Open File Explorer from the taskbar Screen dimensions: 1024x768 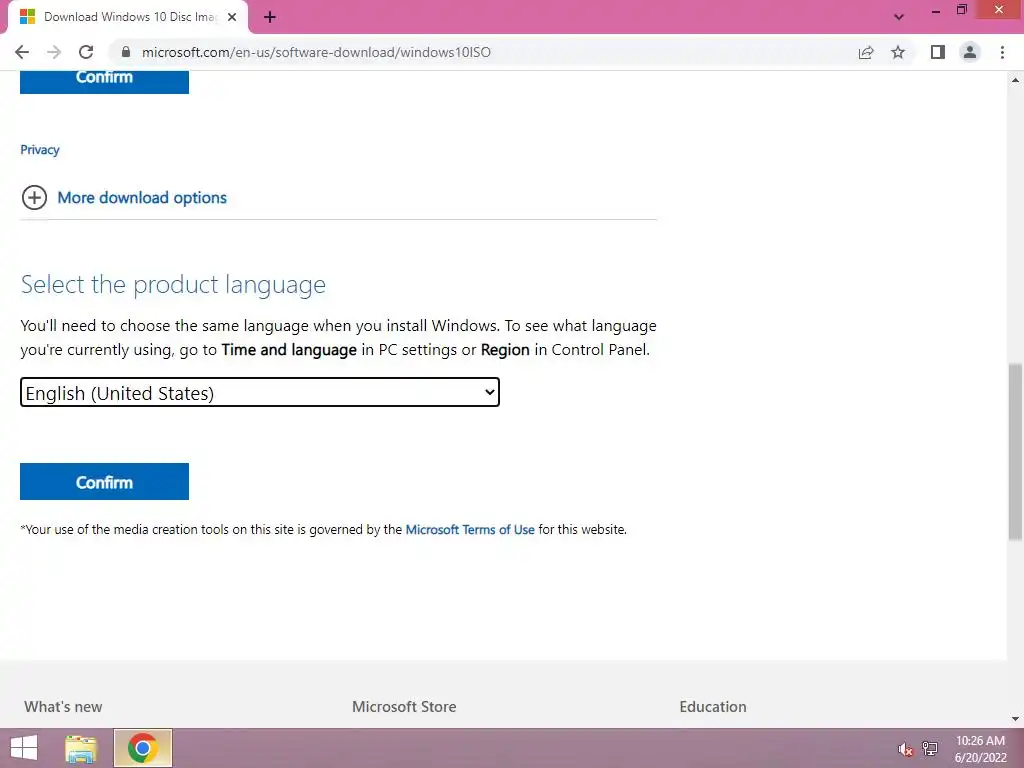81,748
